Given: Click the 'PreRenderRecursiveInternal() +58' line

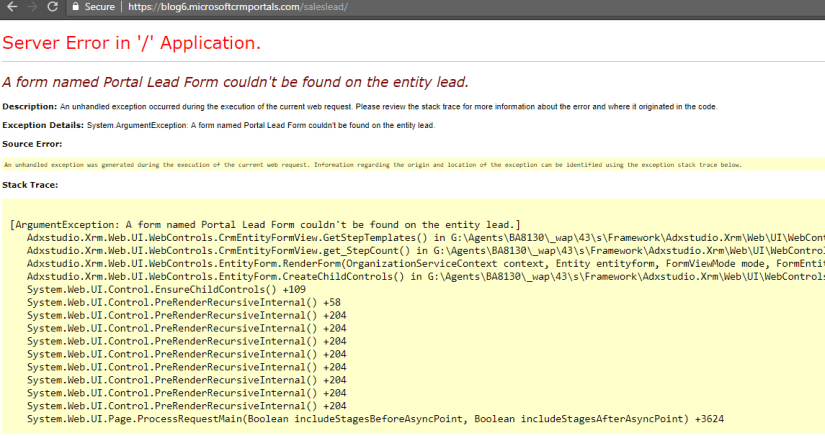Looking at the screenshot, I should (x=184, y=303).
